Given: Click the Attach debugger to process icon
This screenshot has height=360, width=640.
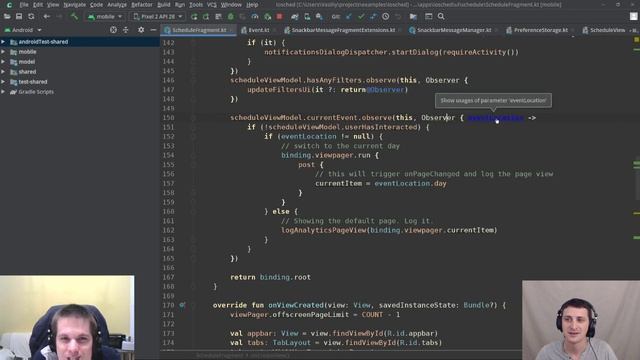Looking at the screenshot, I should [267, 17].
